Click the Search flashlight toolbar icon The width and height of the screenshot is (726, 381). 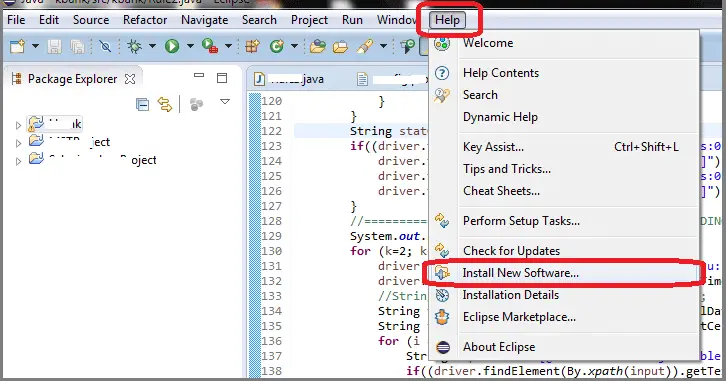coord(365,46)
